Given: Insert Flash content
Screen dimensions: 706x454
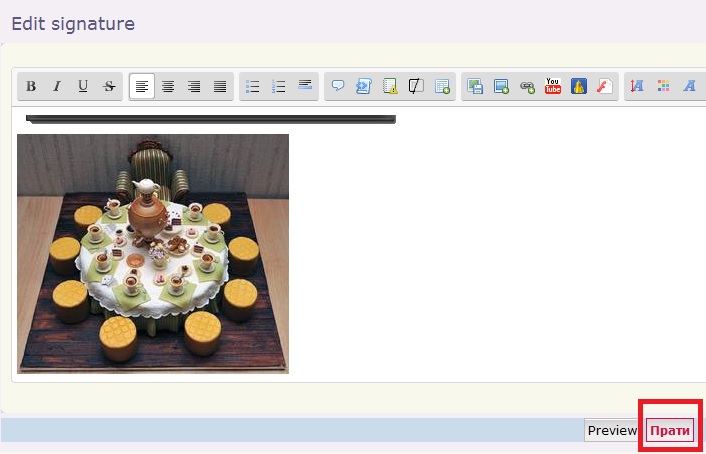Looking at the screenshot, I should click(x=605, y=86).
